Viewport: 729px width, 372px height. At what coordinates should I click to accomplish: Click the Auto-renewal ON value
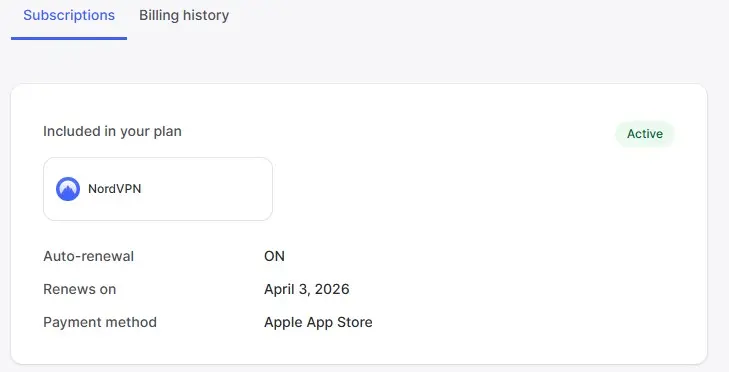(x=274, y=256)
